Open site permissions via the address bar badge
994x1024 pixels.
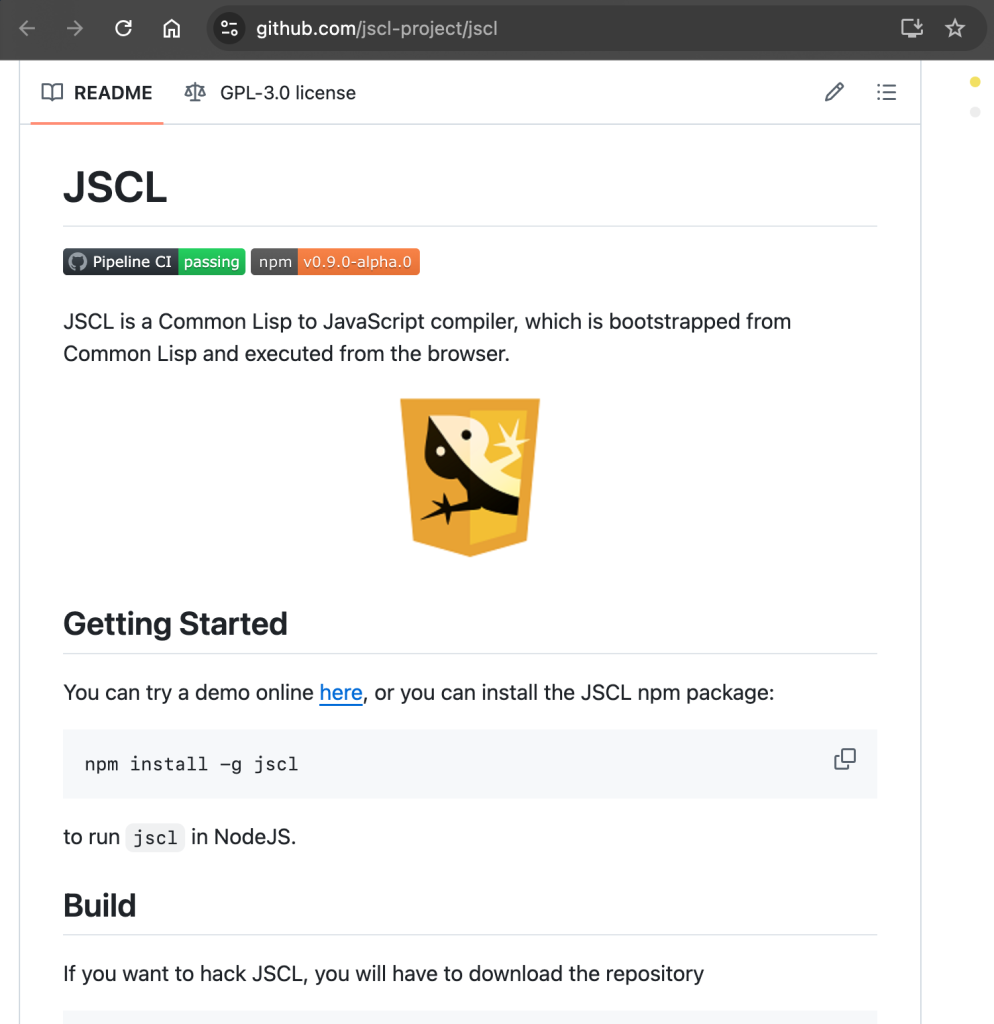coord(229,28)
